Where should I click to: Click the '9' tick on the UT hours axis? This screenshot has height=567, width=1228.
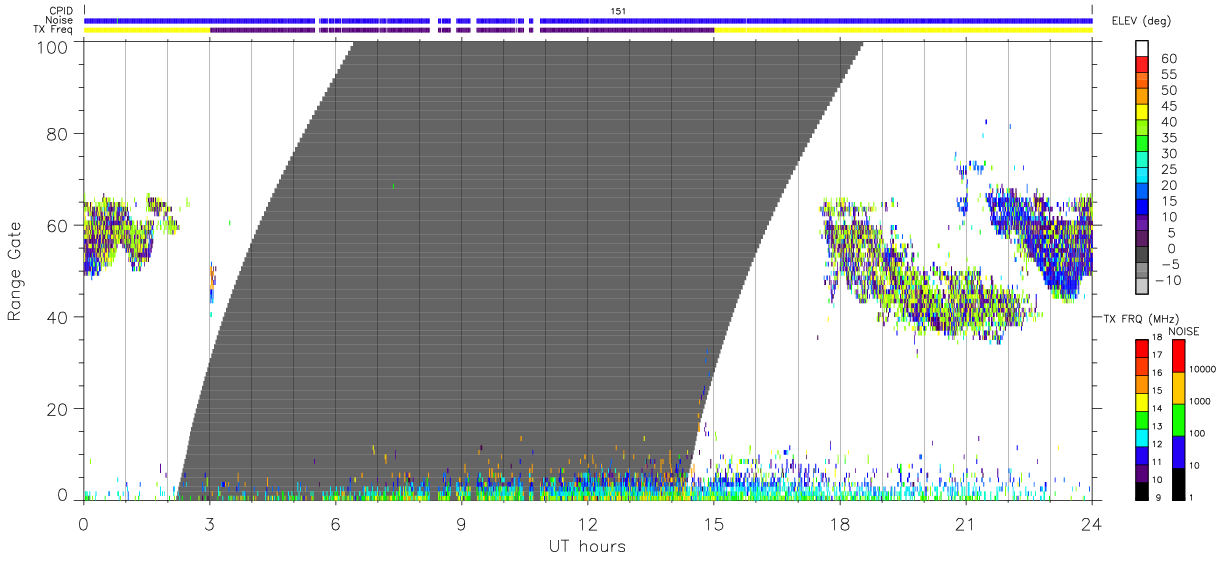click(461, 523)
